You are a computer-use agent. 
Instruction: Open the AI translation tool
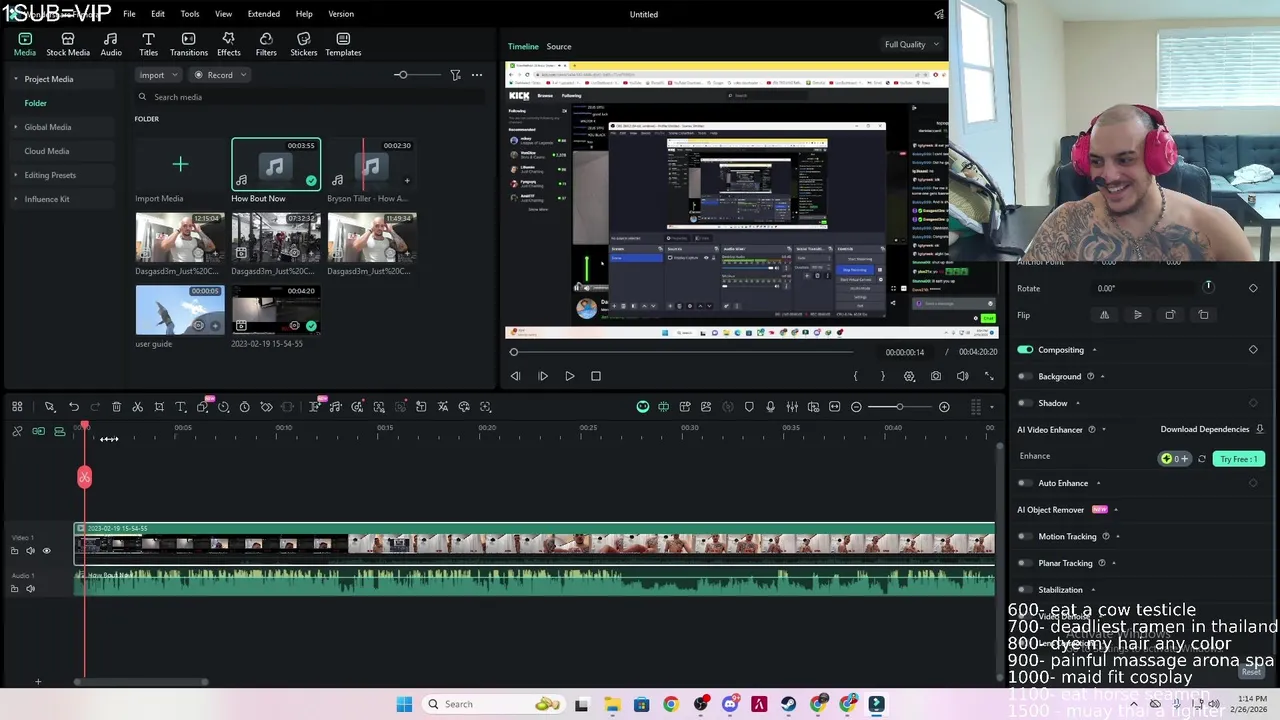pyautogui.click(x=443, y=407)
